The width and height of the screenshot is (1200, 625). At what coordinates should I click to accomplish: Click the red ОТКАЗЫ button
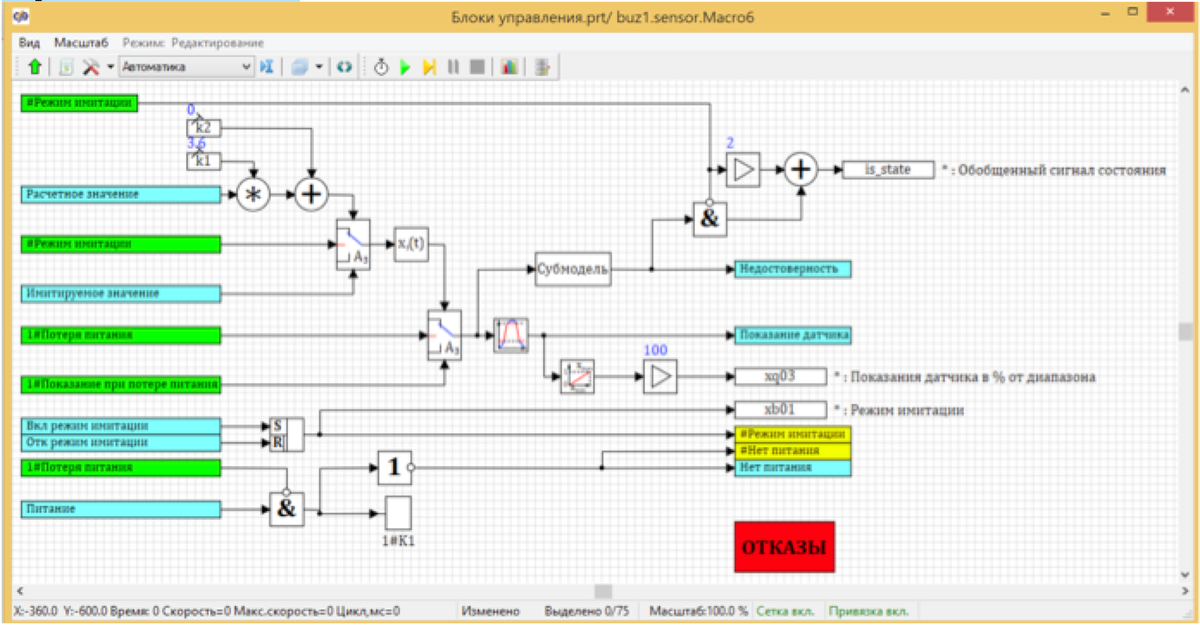[784, 547]
